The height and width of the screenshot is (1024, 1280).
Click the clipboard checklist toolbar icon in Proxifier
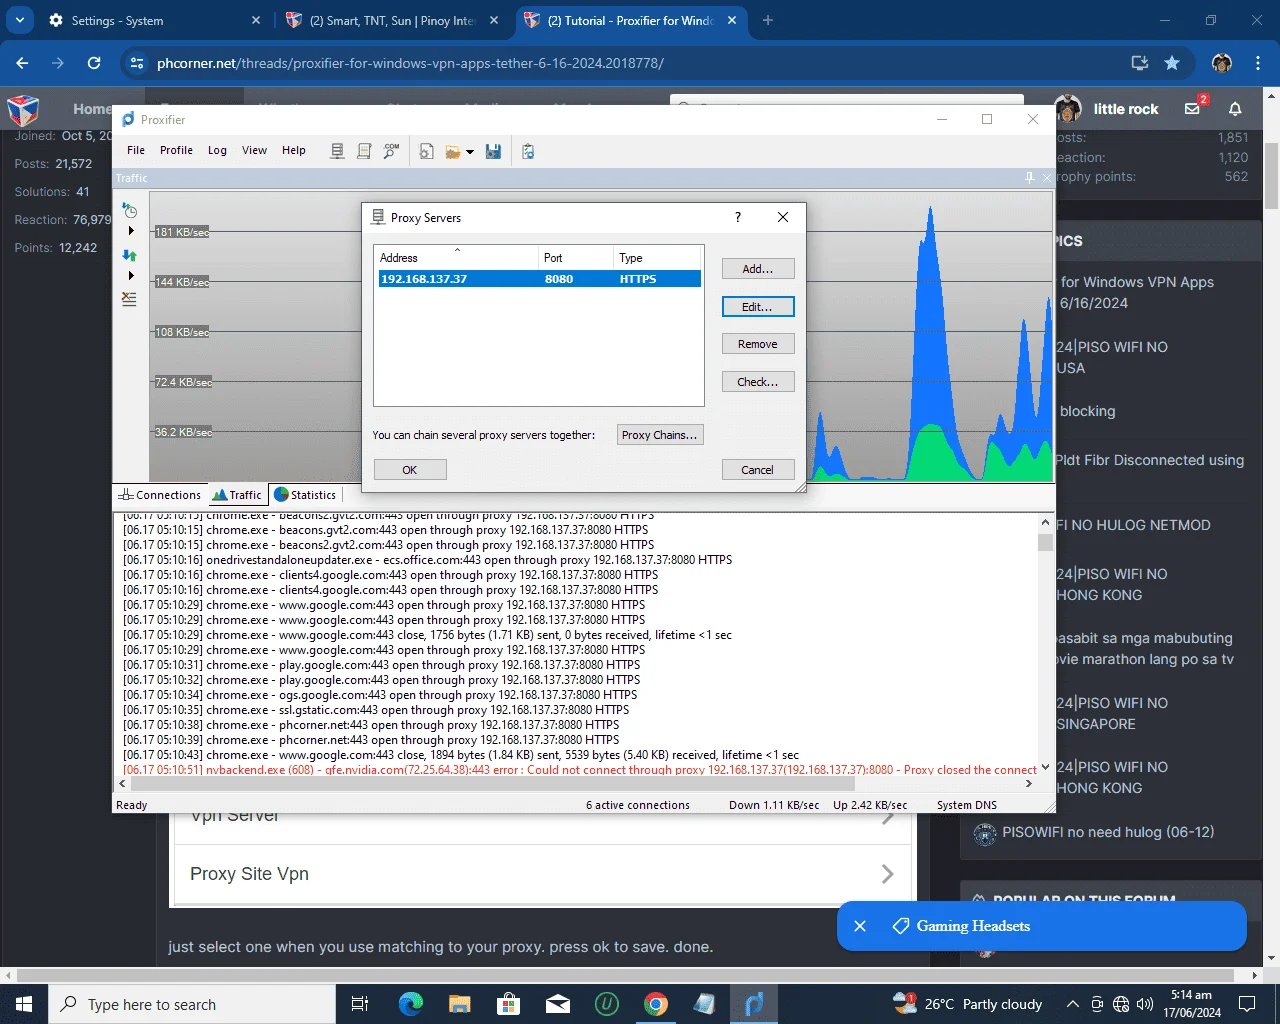(x=528, y=151)
